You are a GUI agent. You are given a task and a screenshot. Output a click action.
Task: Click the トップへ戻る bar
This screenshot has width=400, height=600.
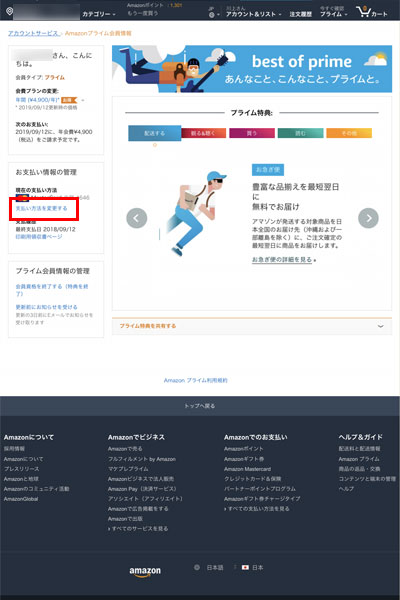click(x=200, y=406)
